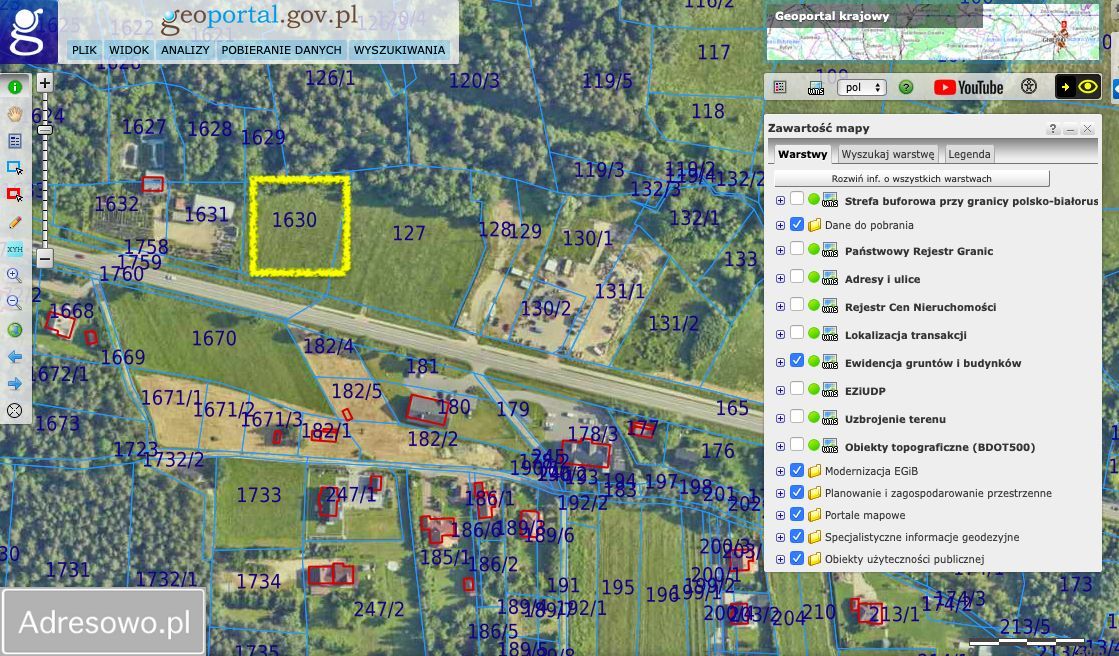Choose the blue rectangle selection tool

[x=14, y=168]
